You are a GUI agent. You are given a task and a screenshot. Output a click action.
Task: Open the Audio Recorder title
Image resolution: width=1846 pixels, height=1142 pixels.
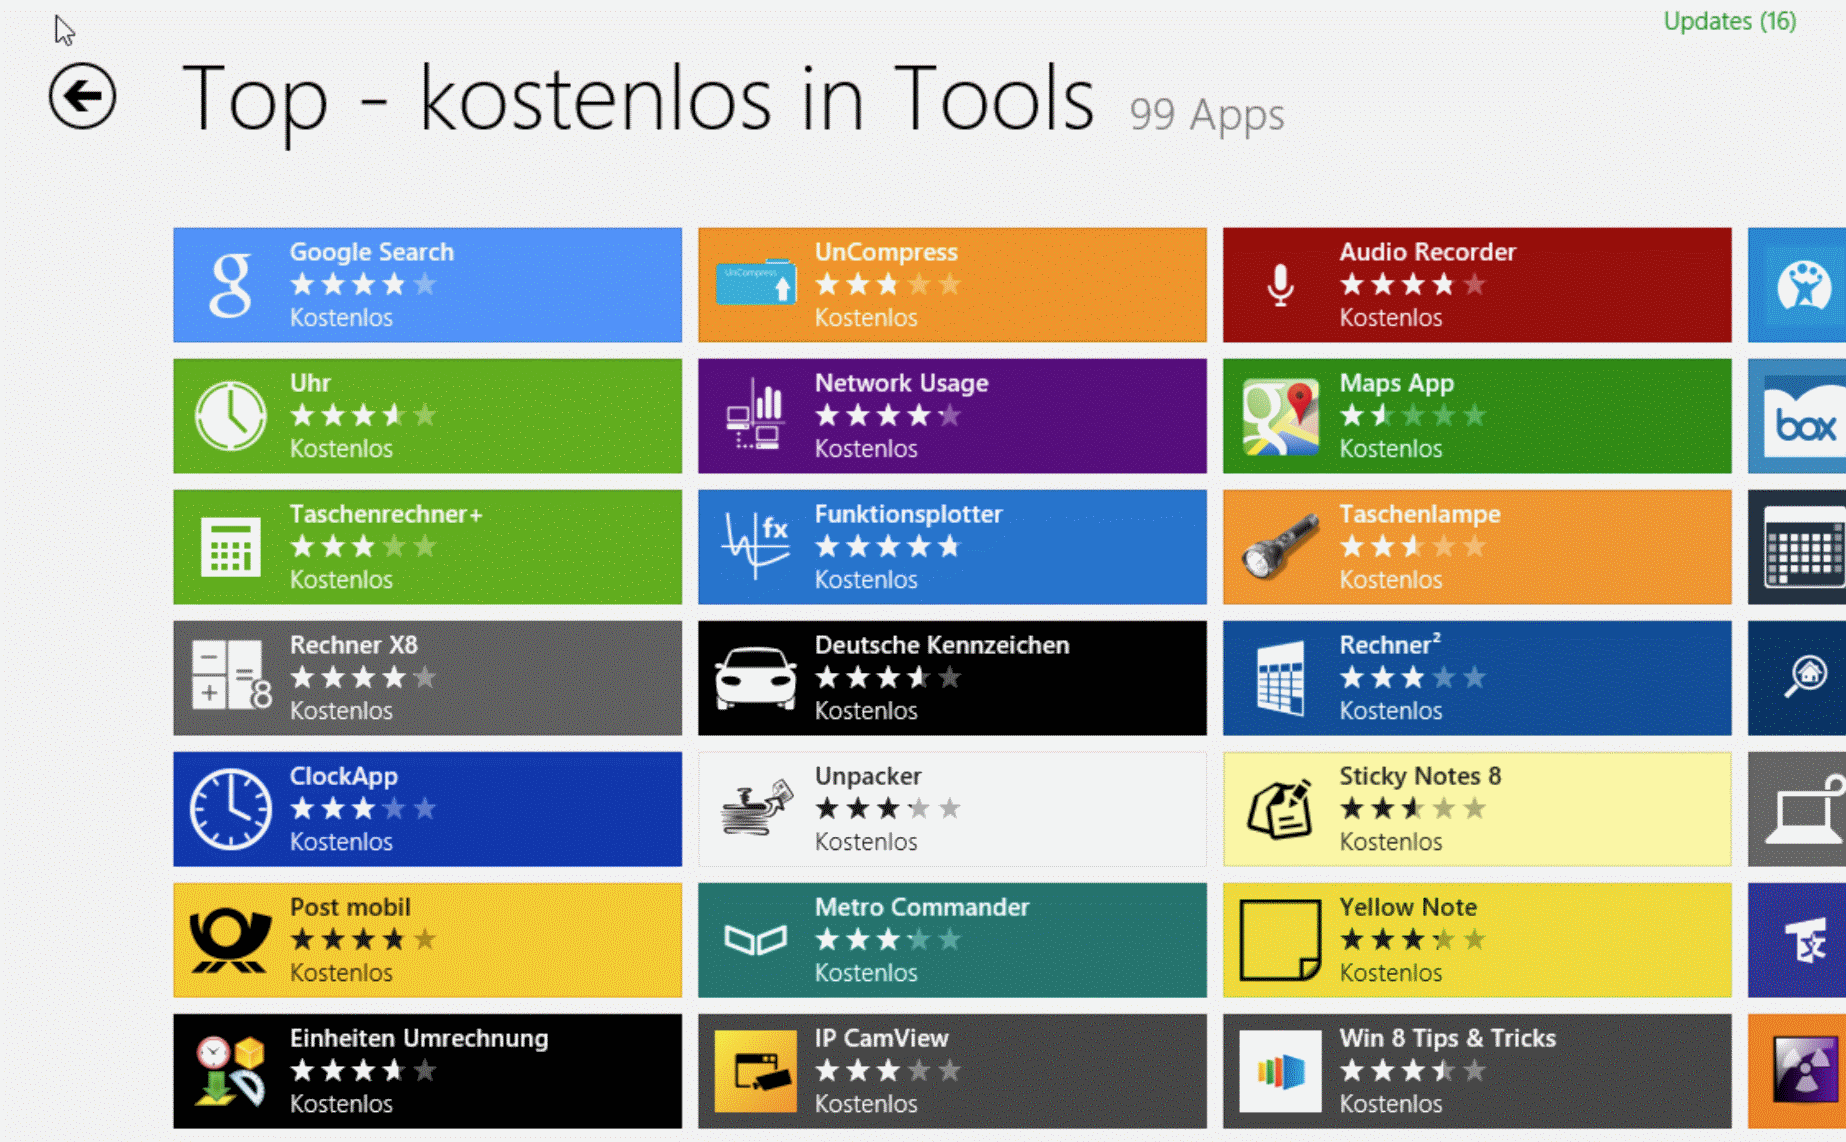click(1427, 252)
